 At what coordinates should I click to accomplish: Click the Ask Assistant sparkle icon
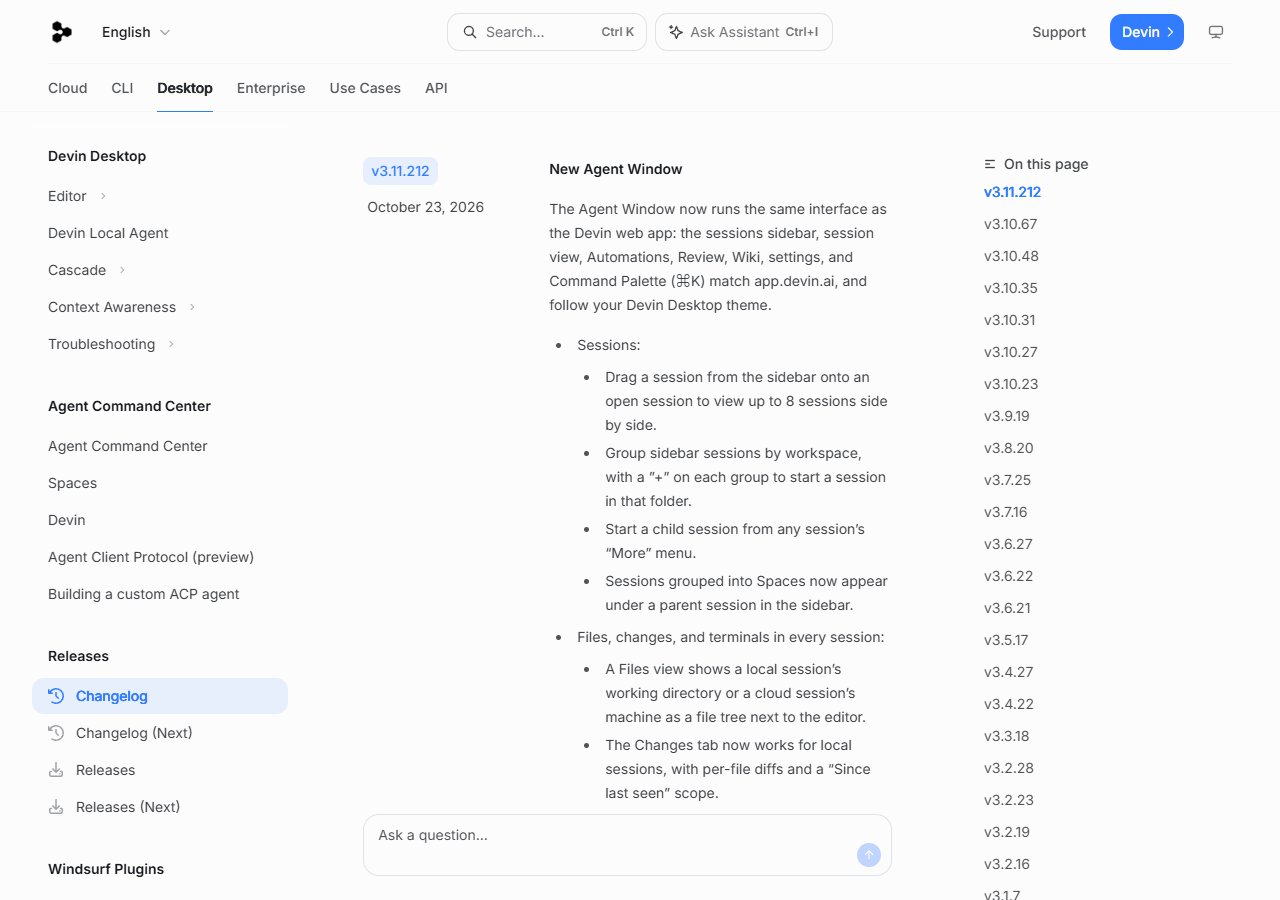[x=677, y=32]
